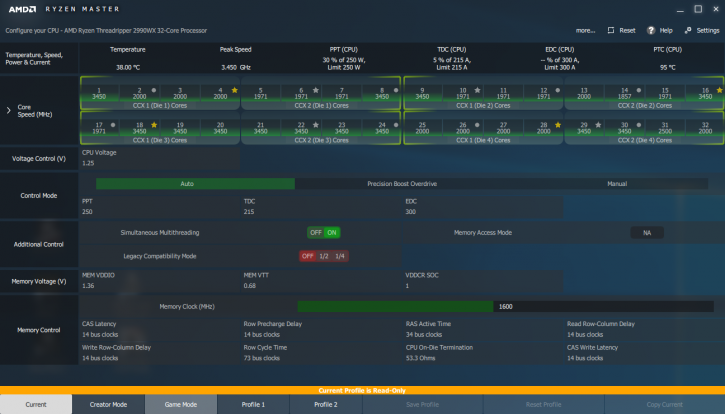Turn Simultaneous Multithreading OFF
725x414 pixels.
point(316,233)
